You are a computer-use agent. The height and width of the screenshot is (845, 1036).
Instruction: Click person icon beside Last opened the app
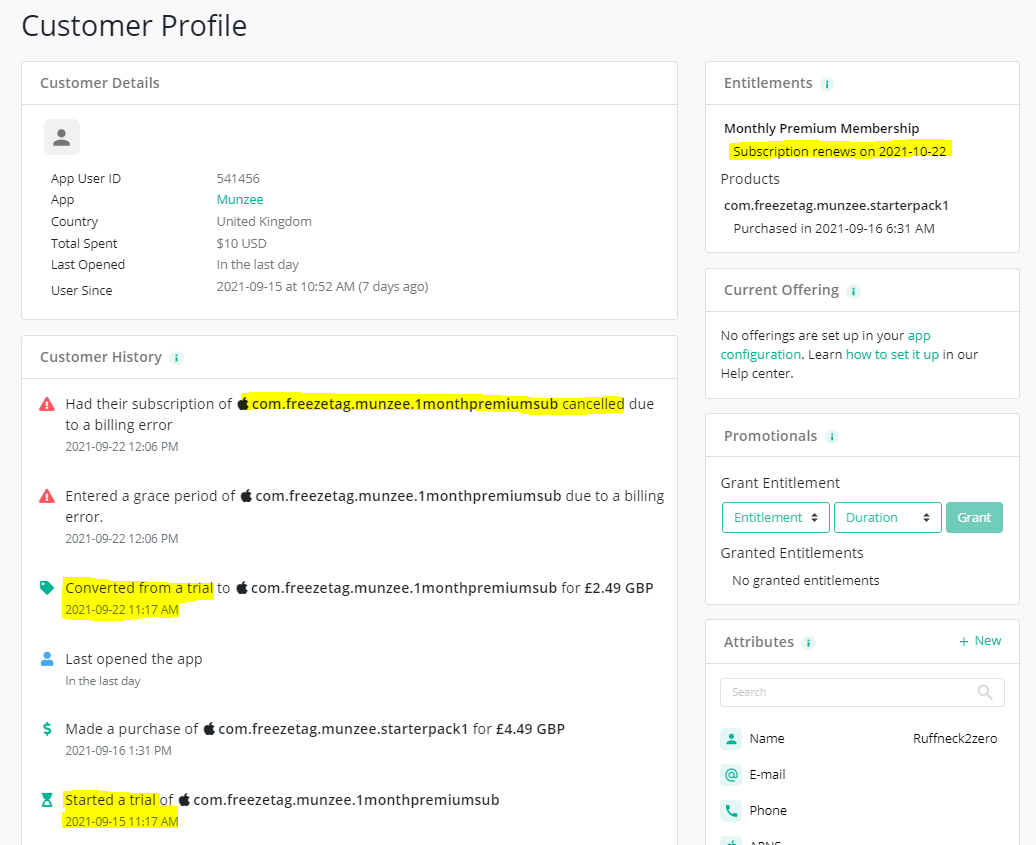pyautogui.click(x=47, y=659)
